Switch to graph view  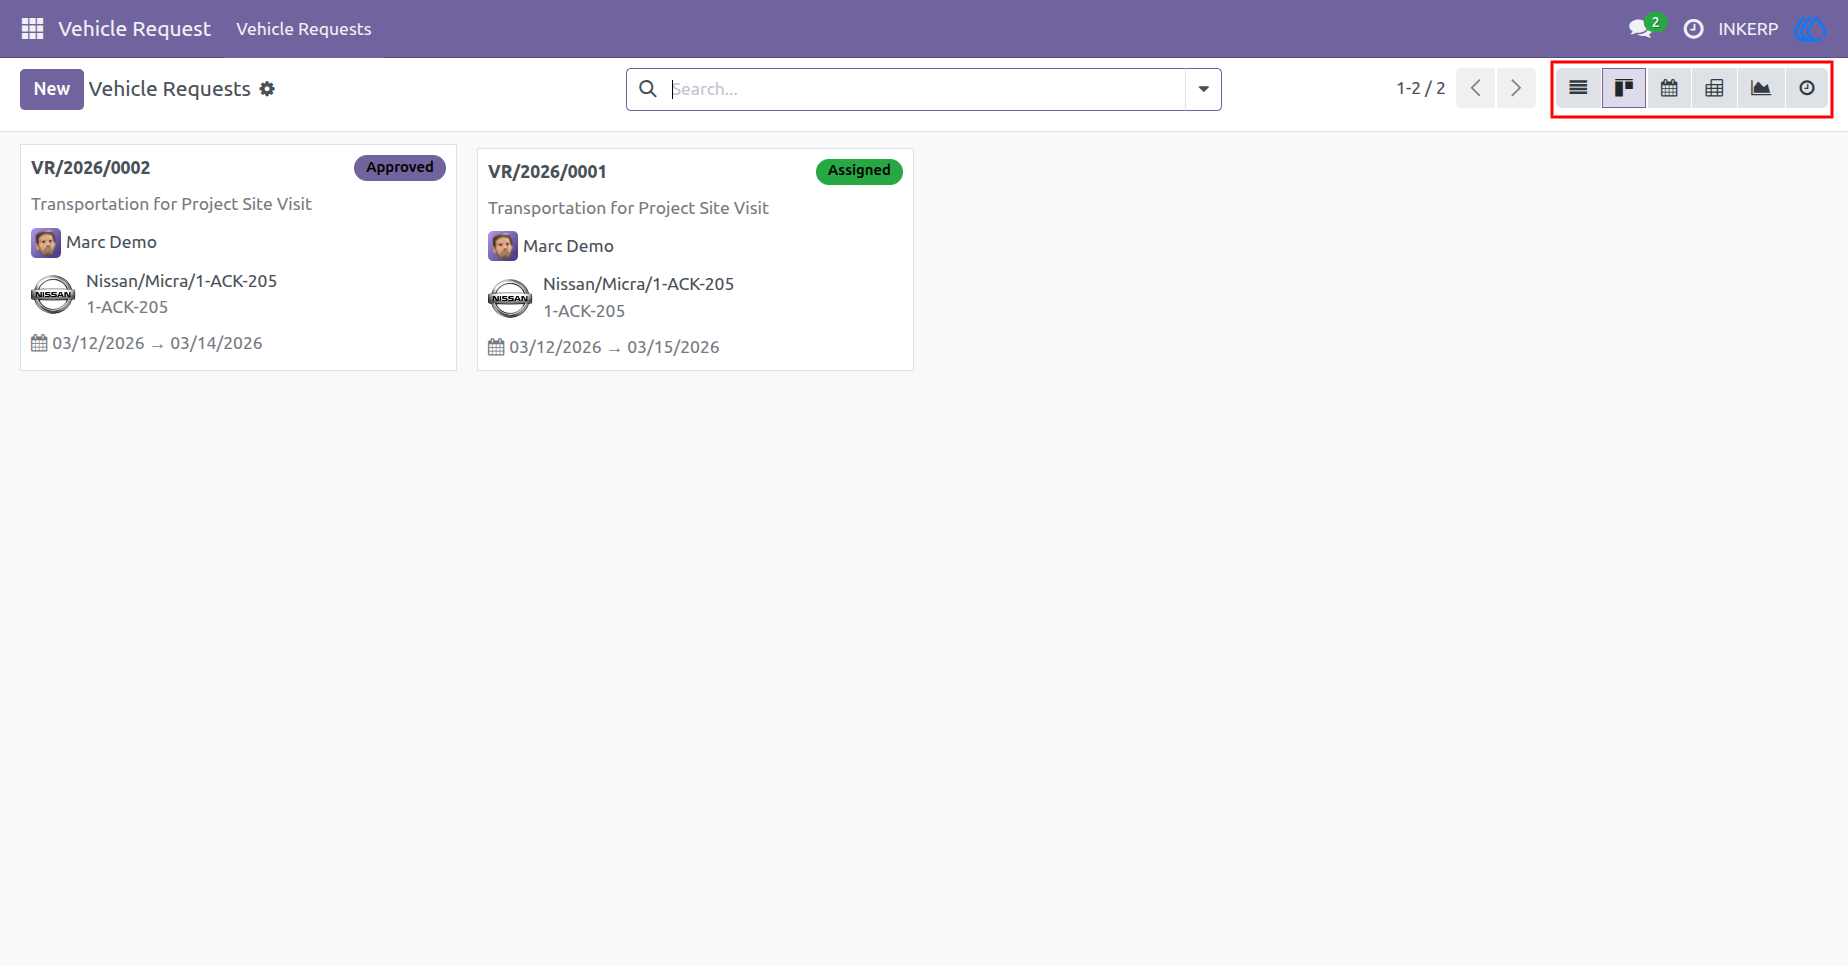1760,89
